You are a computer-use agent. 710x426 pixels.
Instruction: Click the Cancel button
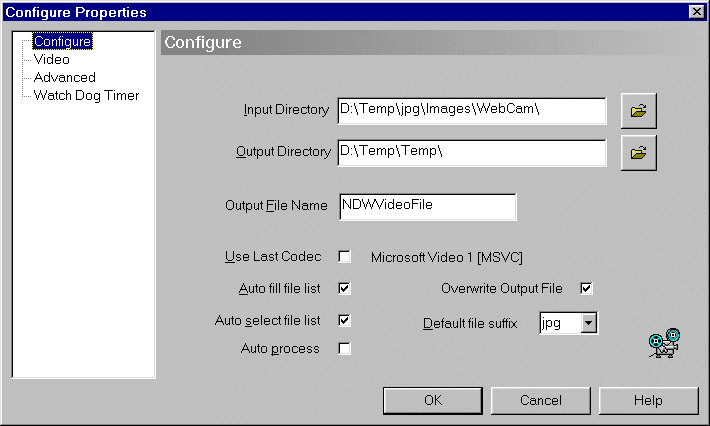point(541,401)
